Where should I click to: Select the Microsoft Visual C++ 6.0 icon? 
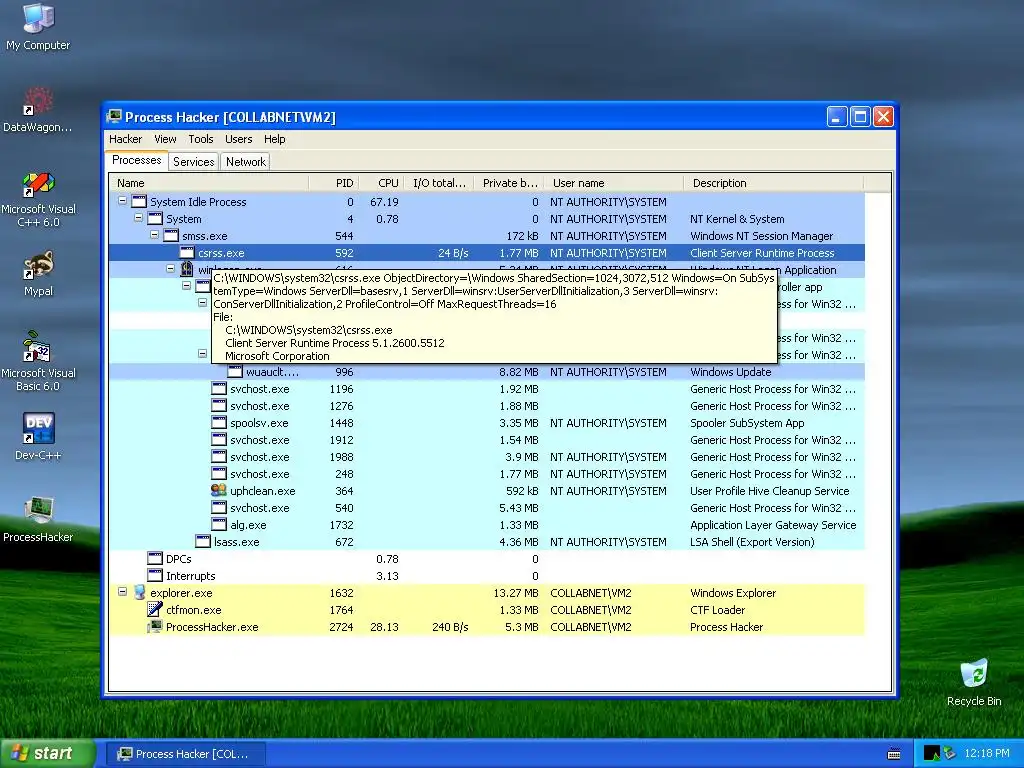point(38,199)
